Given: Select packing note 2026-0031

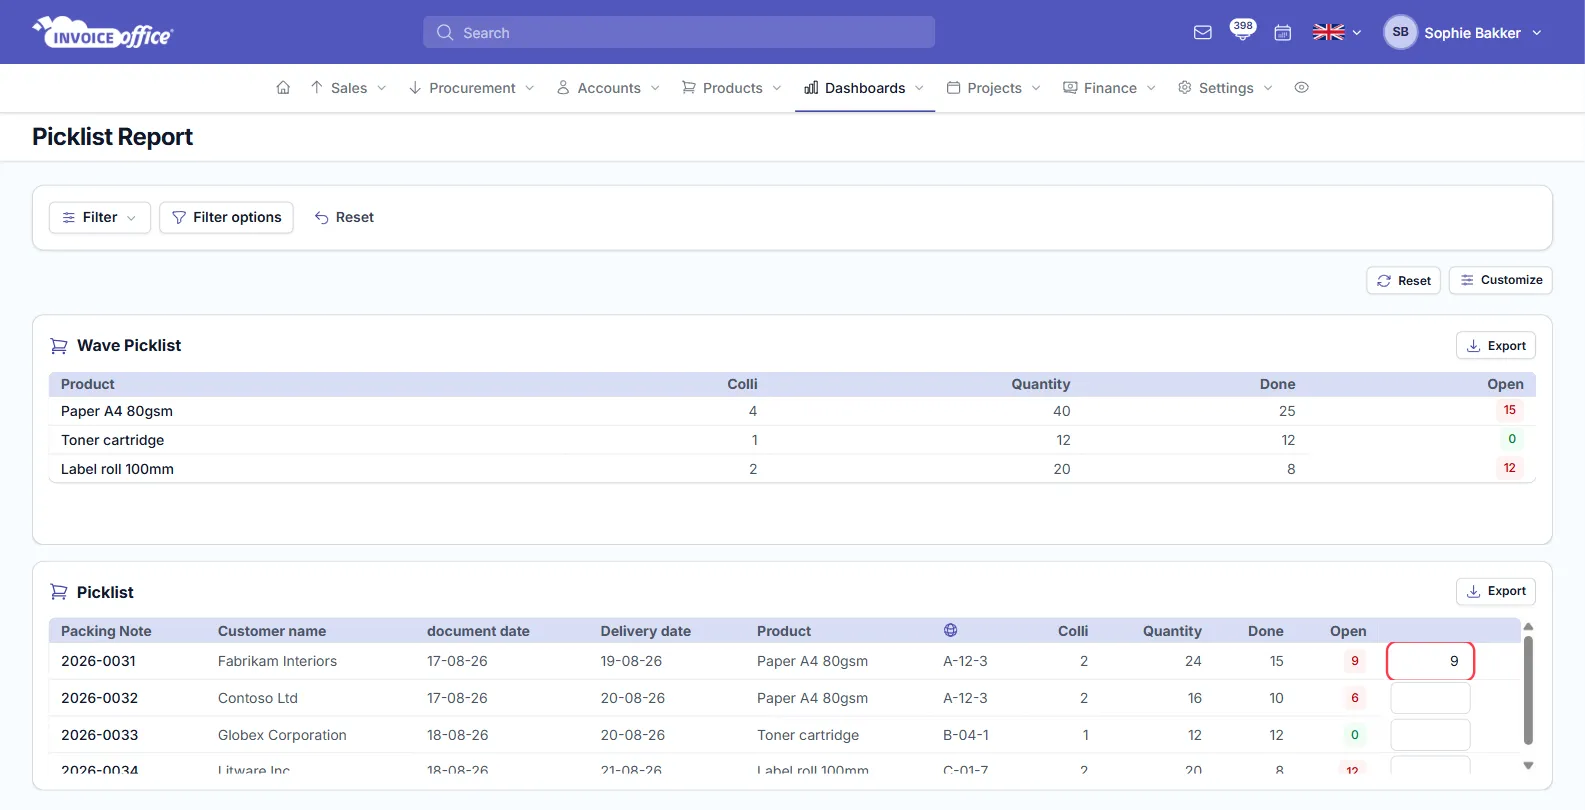Looking at the screenshot, I should (x=98, y=661).
